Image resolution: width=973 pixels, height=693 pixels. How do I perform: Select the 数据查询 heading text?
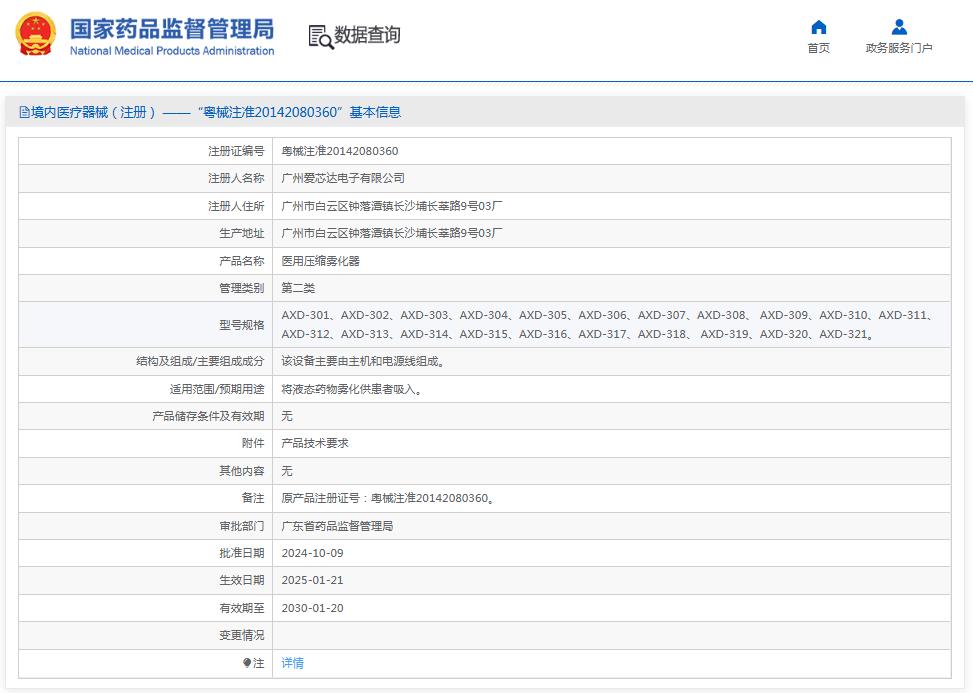point(367,35)
